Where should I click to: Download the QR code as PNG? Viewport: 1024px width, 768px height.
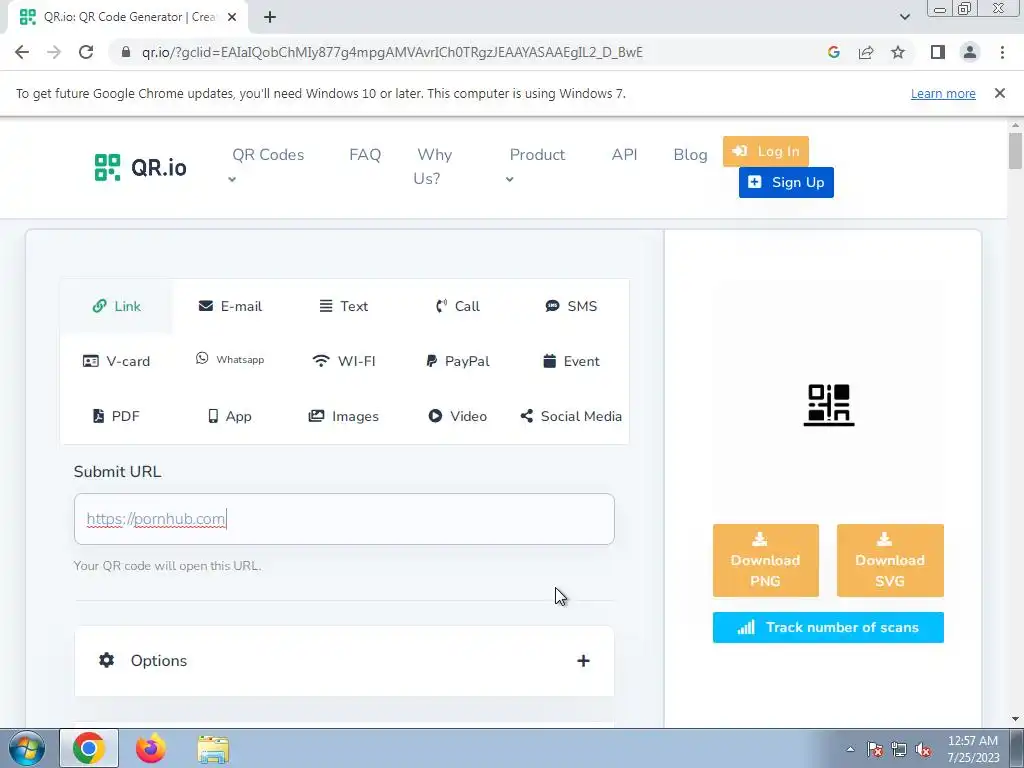pos(765,560)
